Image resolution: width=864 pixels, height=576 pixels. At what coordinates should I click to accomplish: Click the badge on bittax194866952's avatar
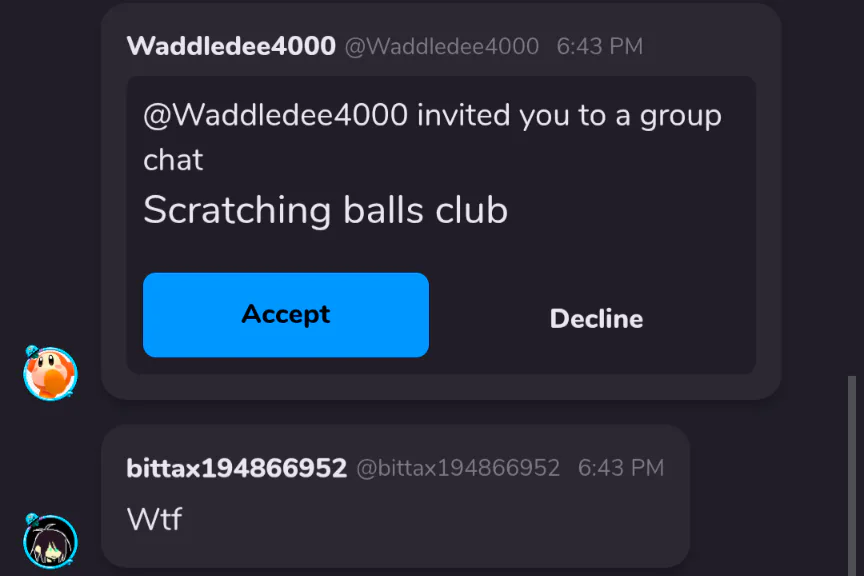point(32,519)
